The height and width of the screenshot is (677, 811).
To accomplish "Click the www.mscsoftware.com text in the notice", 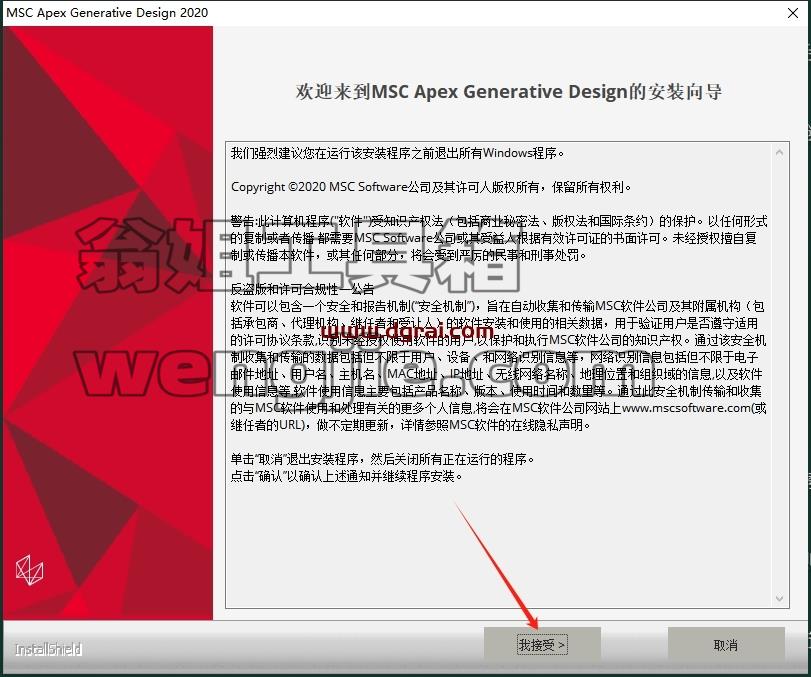I will click(x=686, y=408).
